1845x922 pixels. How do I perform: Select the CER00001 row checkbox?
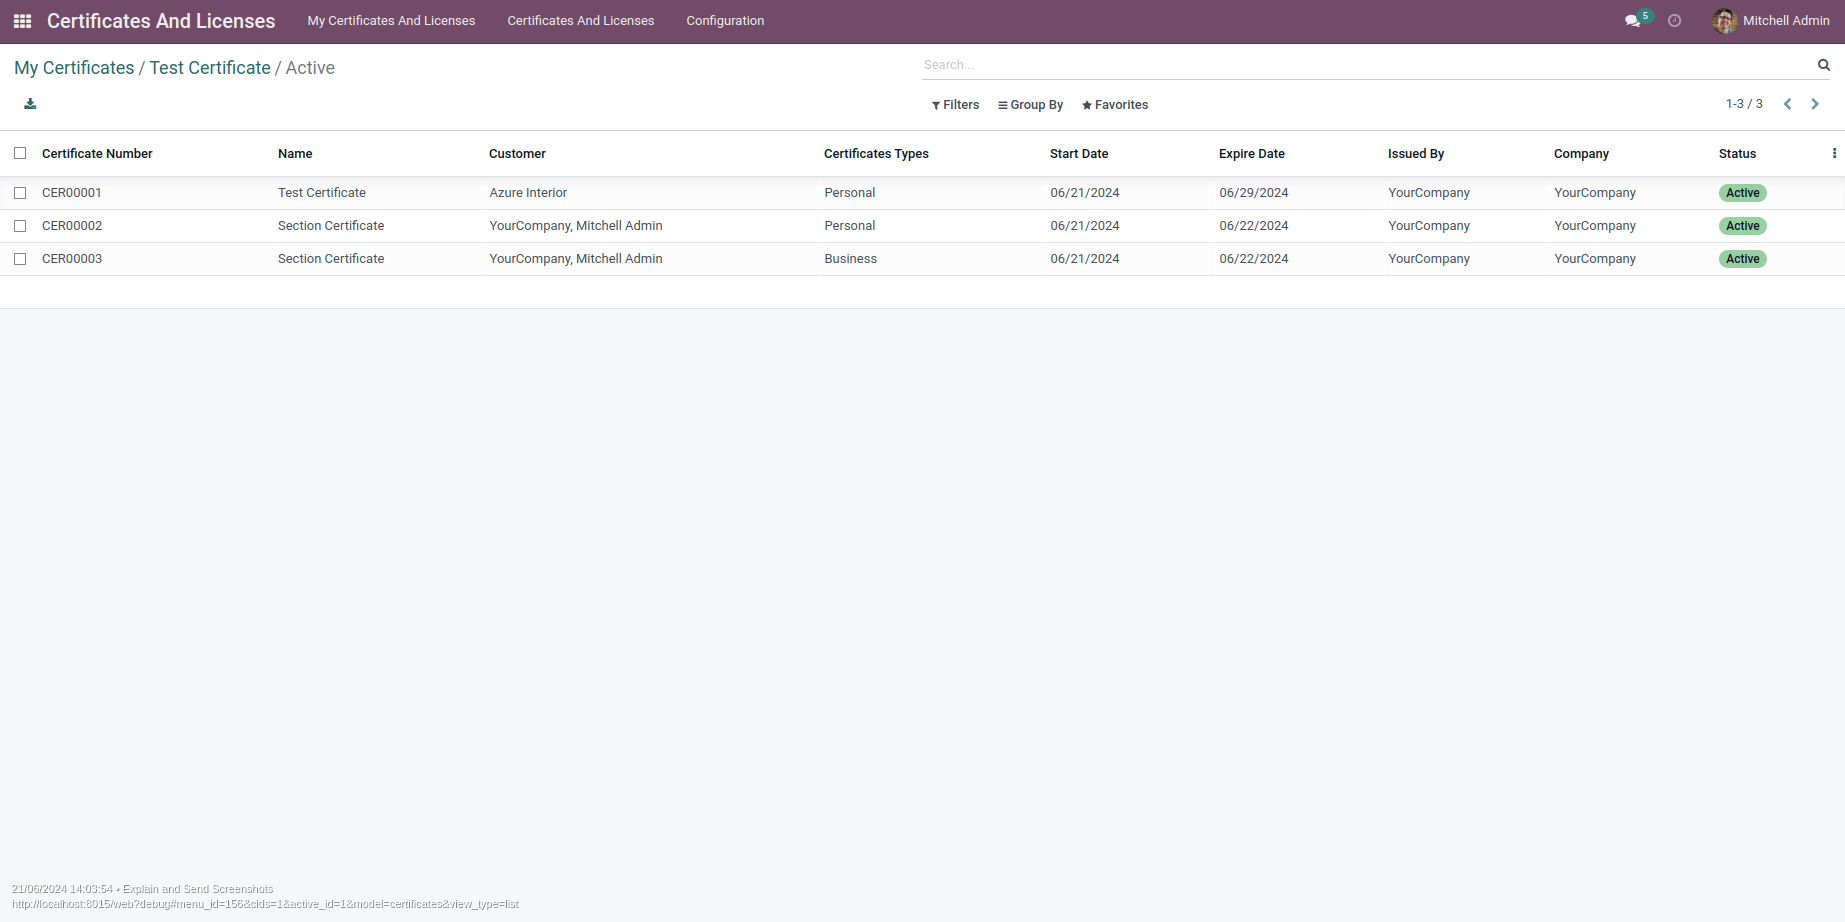pyautogui.click(x=20, y=193)
